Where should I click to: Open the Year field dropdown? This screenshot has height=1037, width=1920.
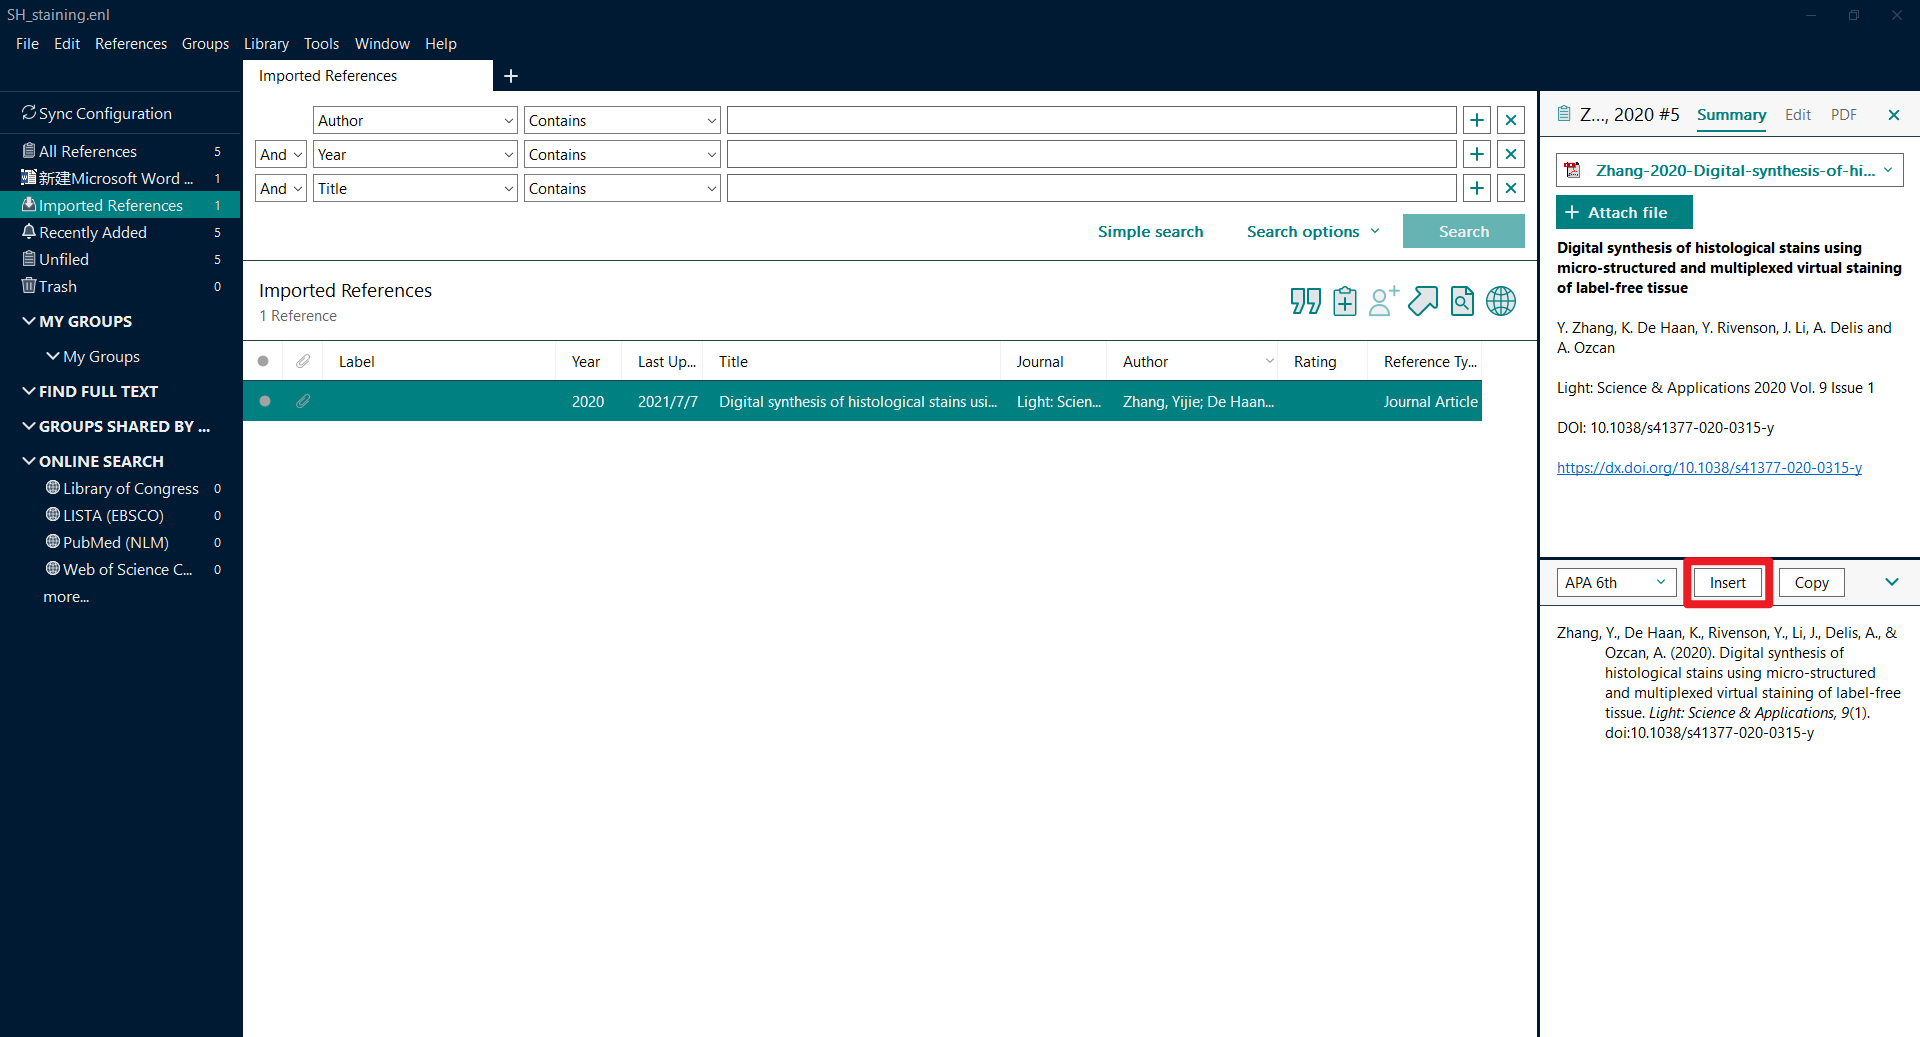415,154
